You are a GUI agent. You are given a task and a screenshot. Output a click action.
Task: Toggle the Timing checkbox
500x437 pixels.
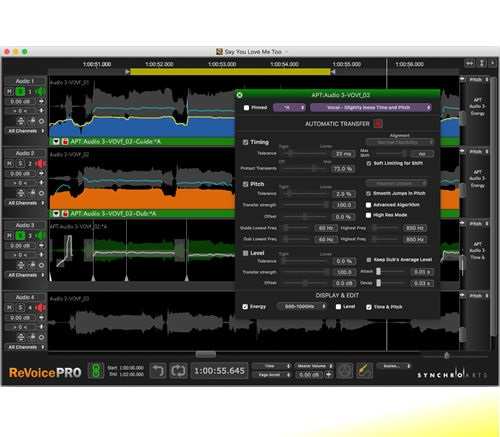(245, 142)
